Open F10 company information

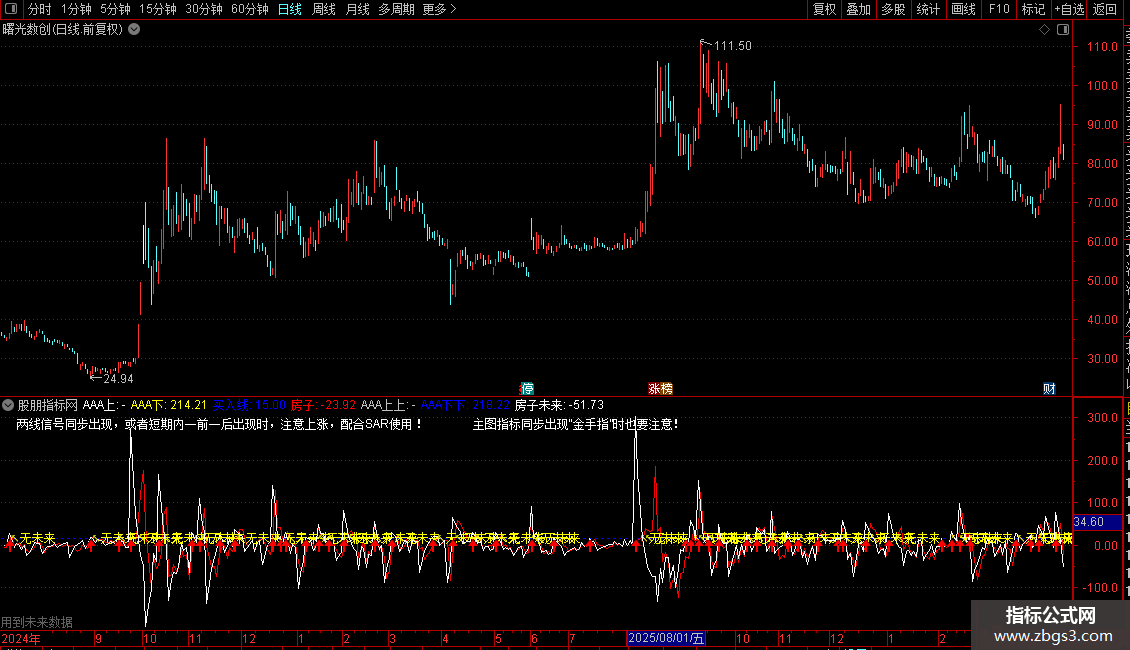coord(999,9)
